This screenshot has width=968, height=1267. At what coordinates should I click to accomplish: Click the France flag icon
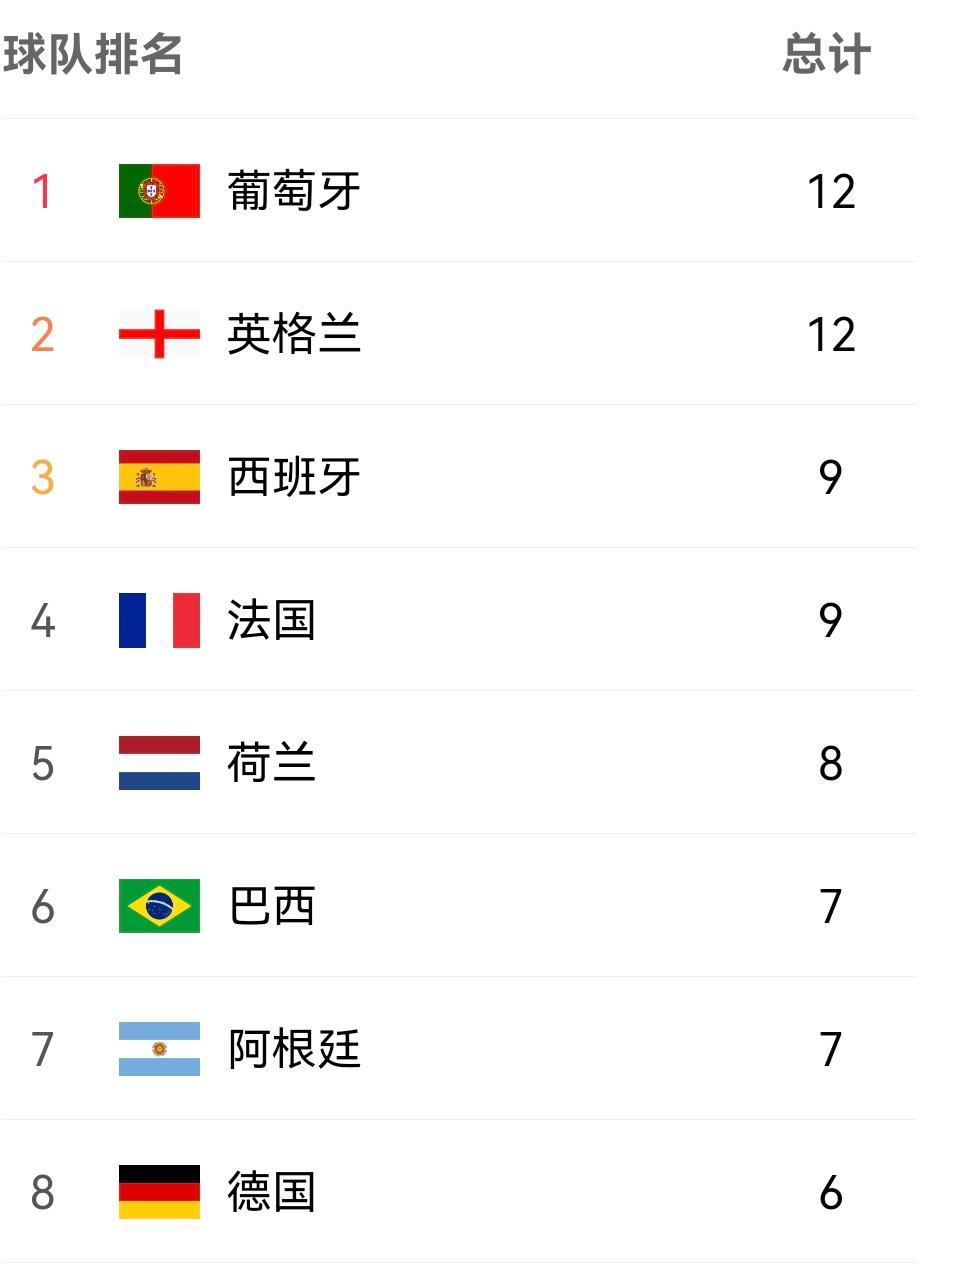click(x=160, y=620)
